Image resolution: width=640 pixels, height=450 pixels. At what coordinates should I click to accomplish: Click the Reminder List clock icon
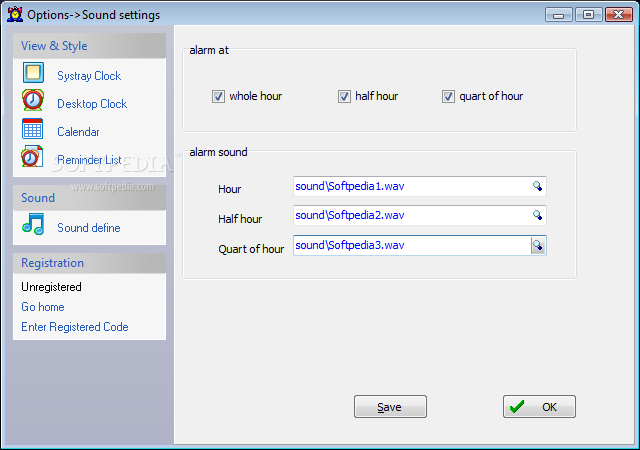point(32,156)
